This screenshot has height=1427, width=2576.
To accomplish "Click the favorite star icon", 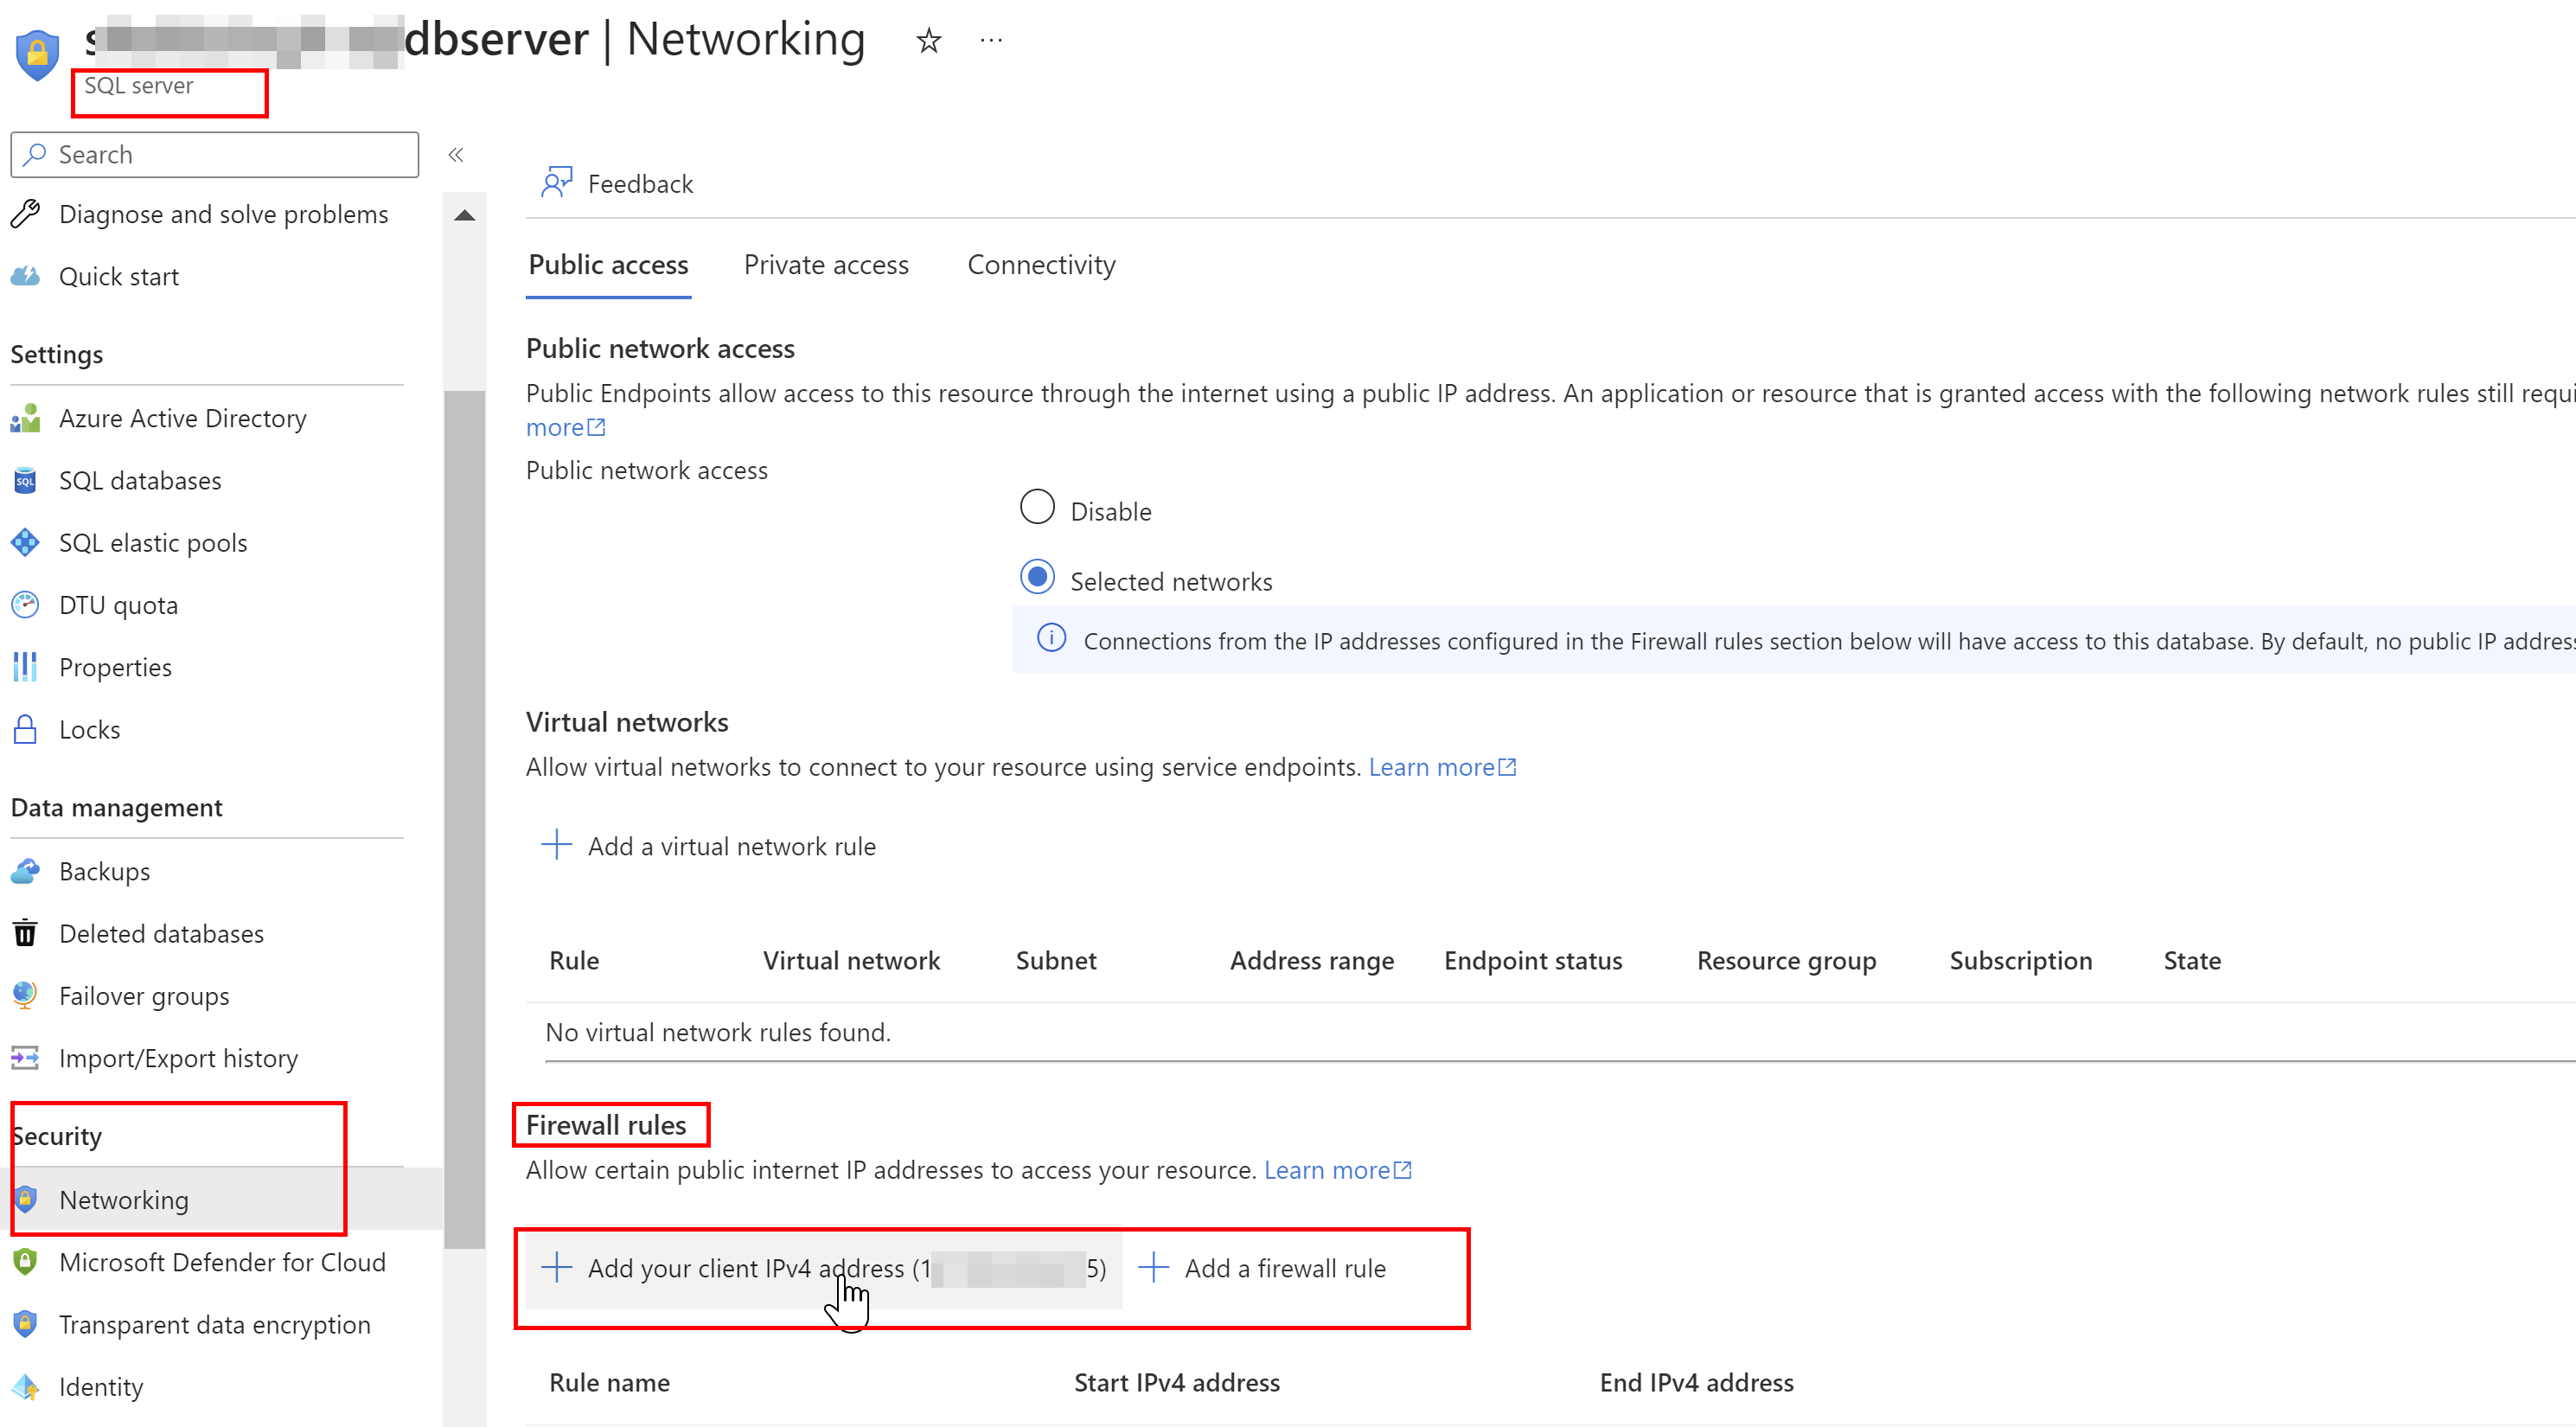I will 928,41.
